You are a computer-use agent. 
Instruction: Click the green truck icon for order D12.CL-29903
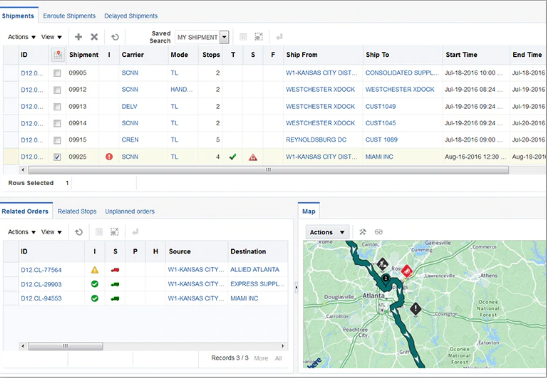click(115, 284)
